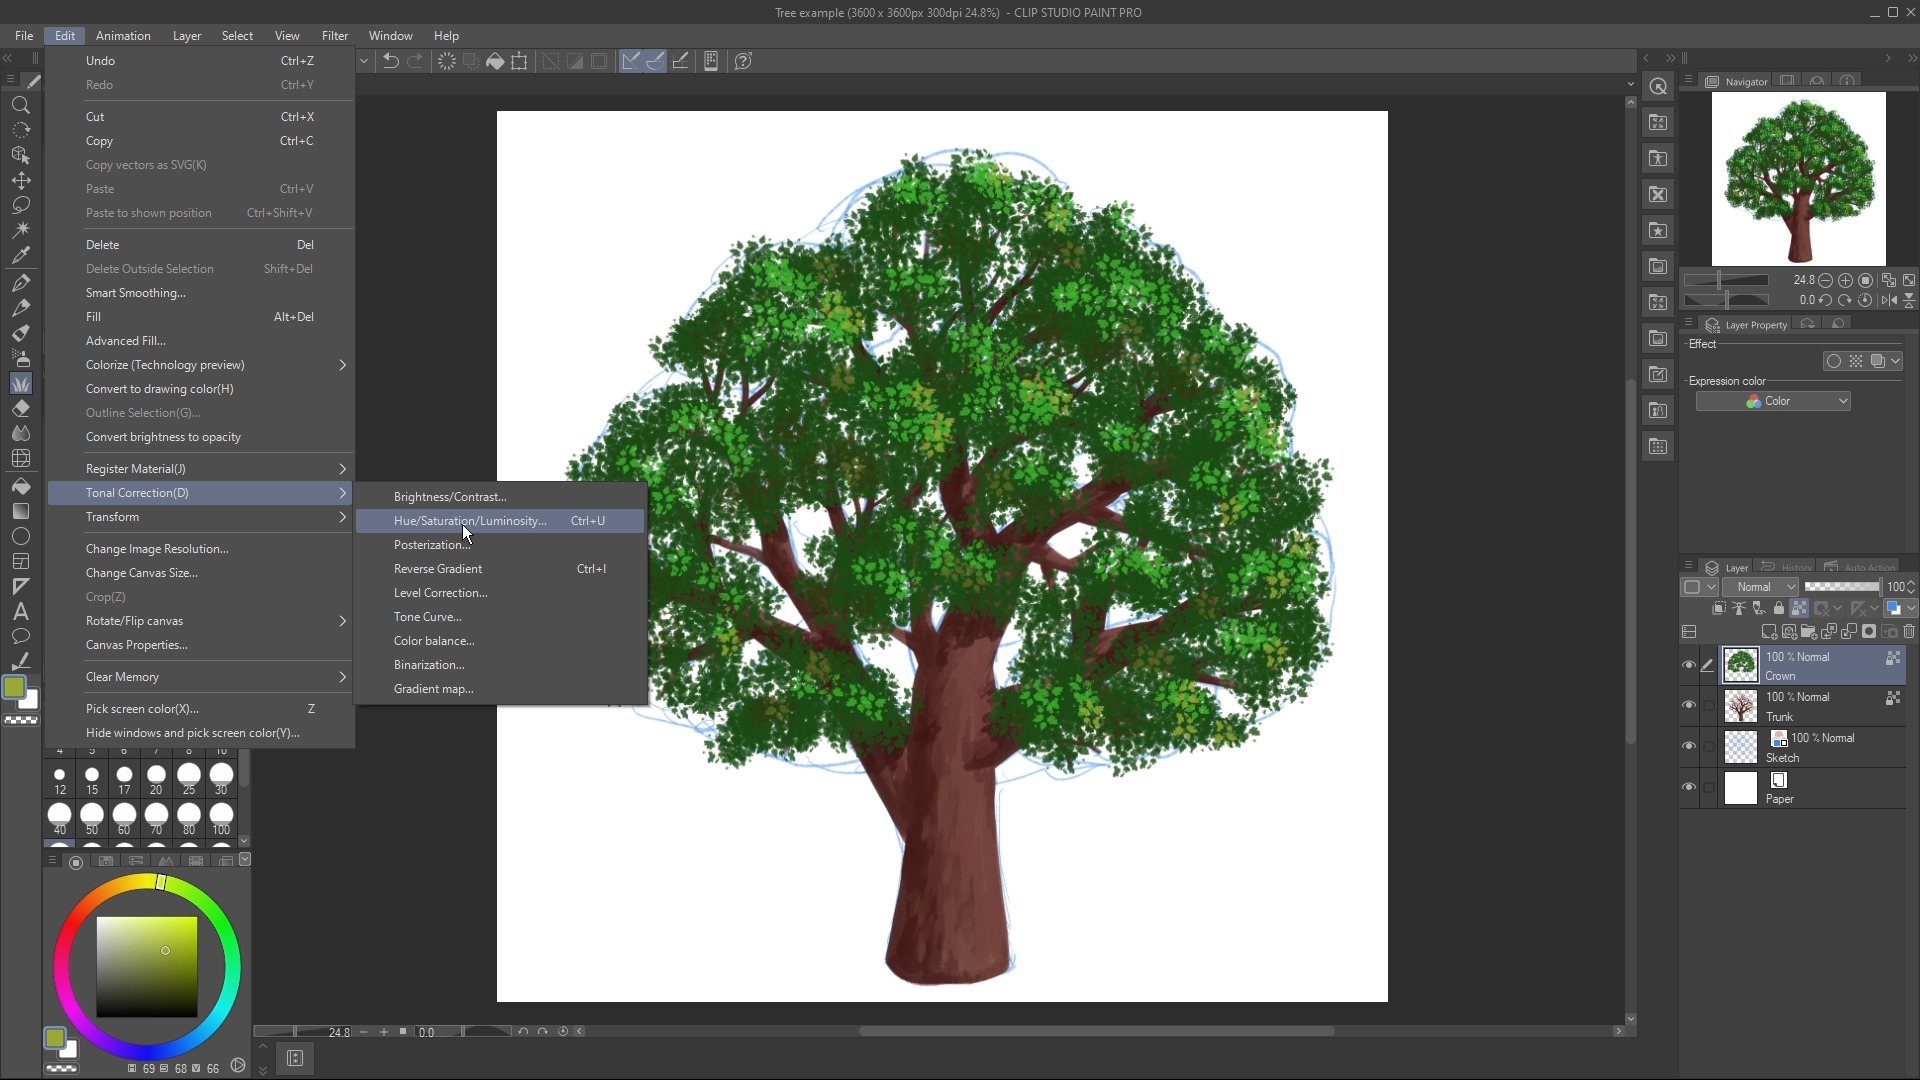Hide the Crown layer
Screen dimensions: 1920x1080
tap(1689, 665)
